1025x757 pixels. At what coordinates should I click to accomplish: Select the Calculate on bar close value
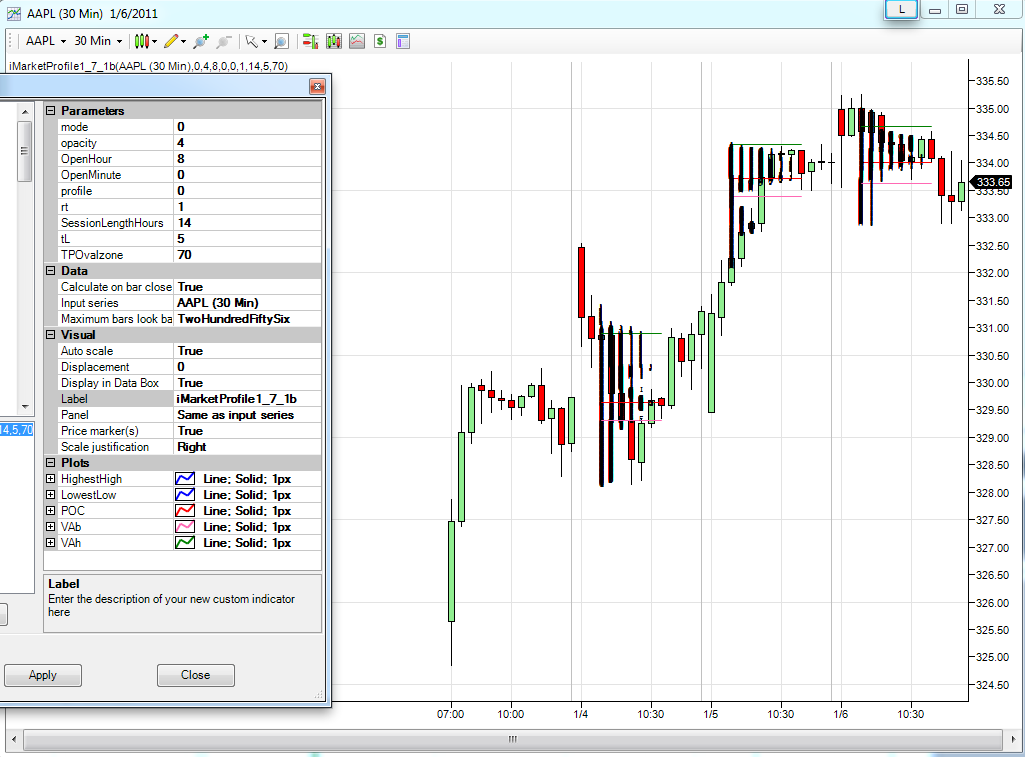tap(248, 287)
